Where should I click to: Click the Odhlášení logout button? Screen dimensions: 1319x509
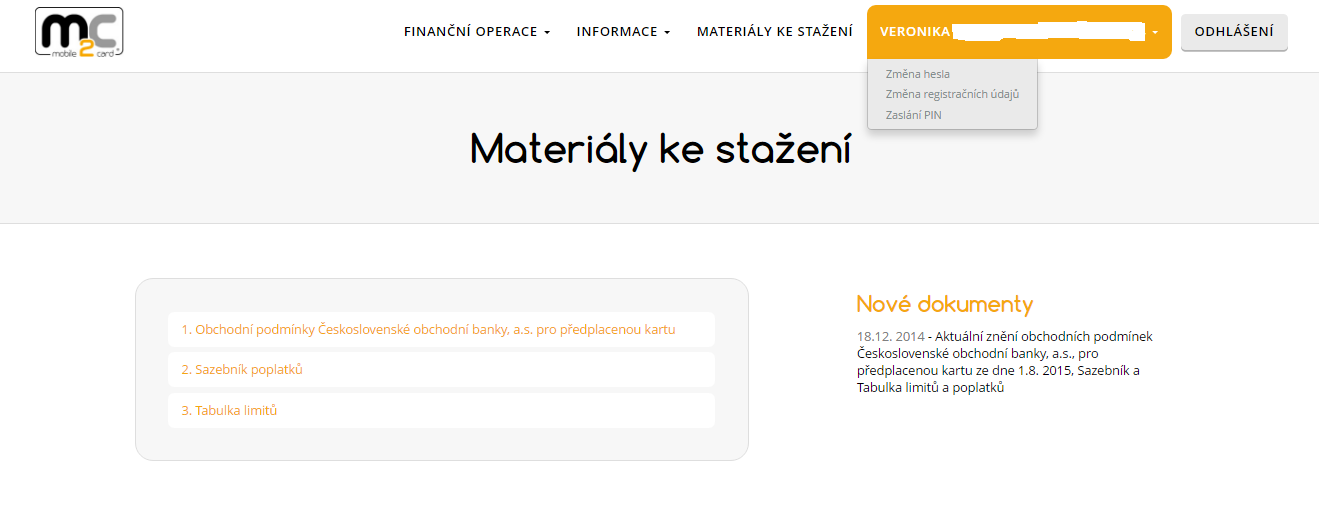coord(1234,32)
